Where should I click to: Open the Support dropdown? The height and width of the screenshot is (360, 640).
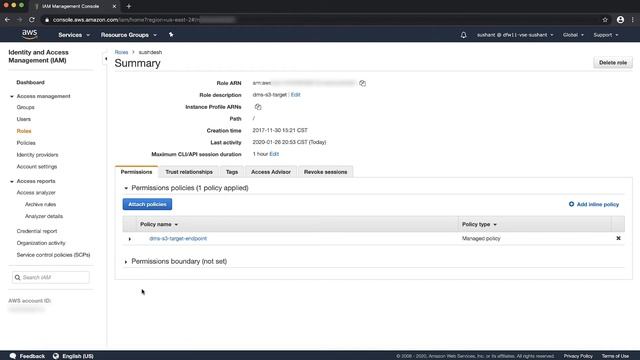(606, 35)
